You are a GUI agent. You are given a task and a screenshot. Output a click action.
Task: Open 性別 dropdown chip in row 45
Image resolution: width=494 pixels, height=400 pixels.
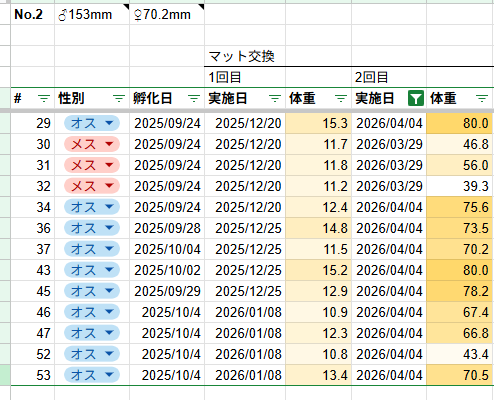(92, 291)
